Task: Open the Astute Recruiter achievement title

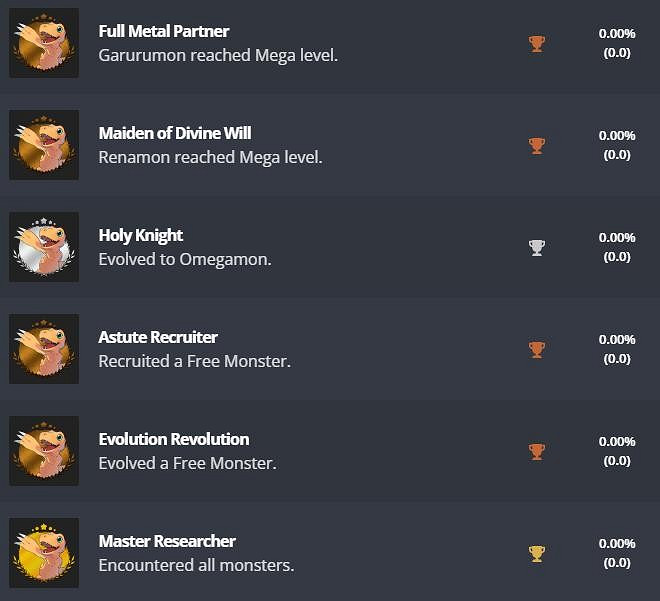Action: tap(158, 337)
